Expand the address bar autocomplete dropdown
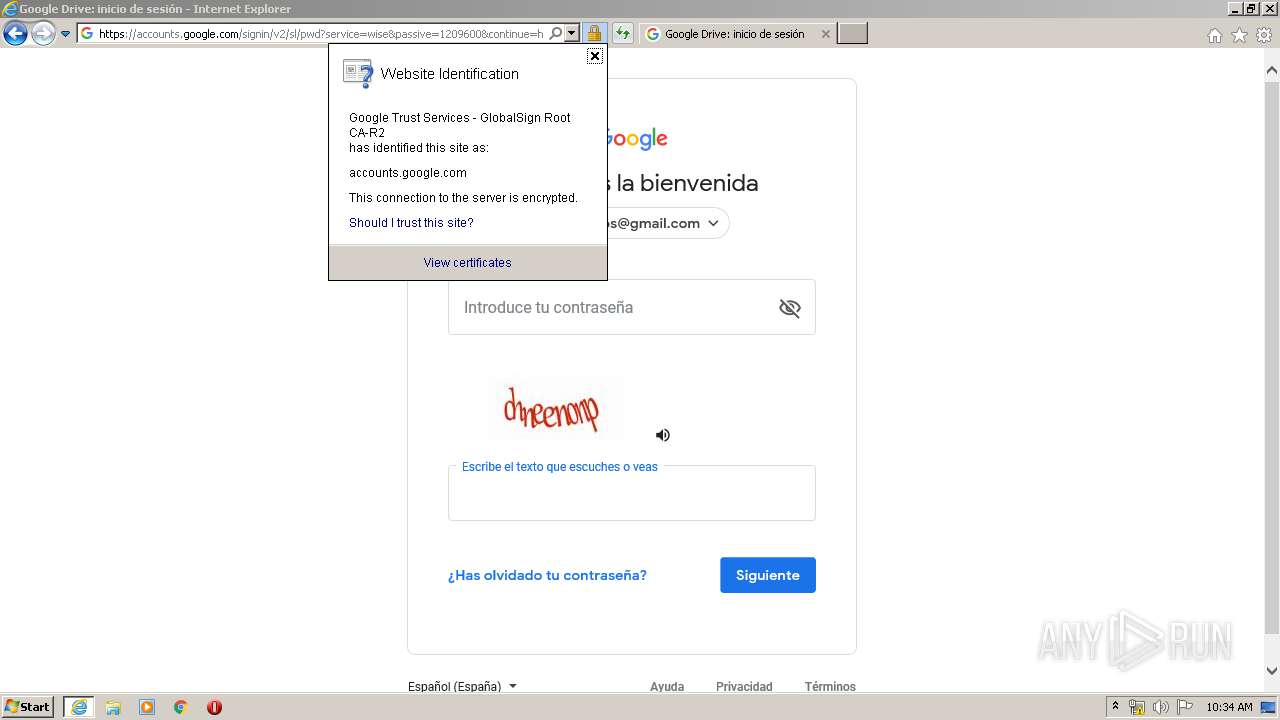1280x720 pixels. tap(572, 34)
